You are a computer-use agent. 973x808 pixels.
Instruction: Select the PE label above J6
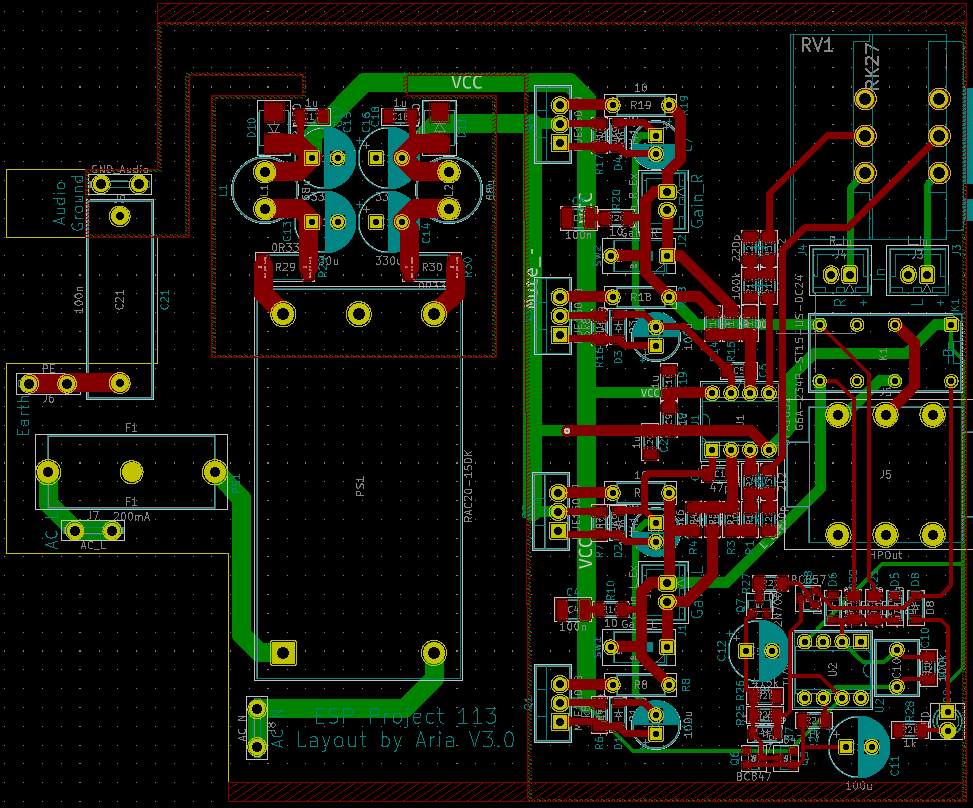(48, 369)
